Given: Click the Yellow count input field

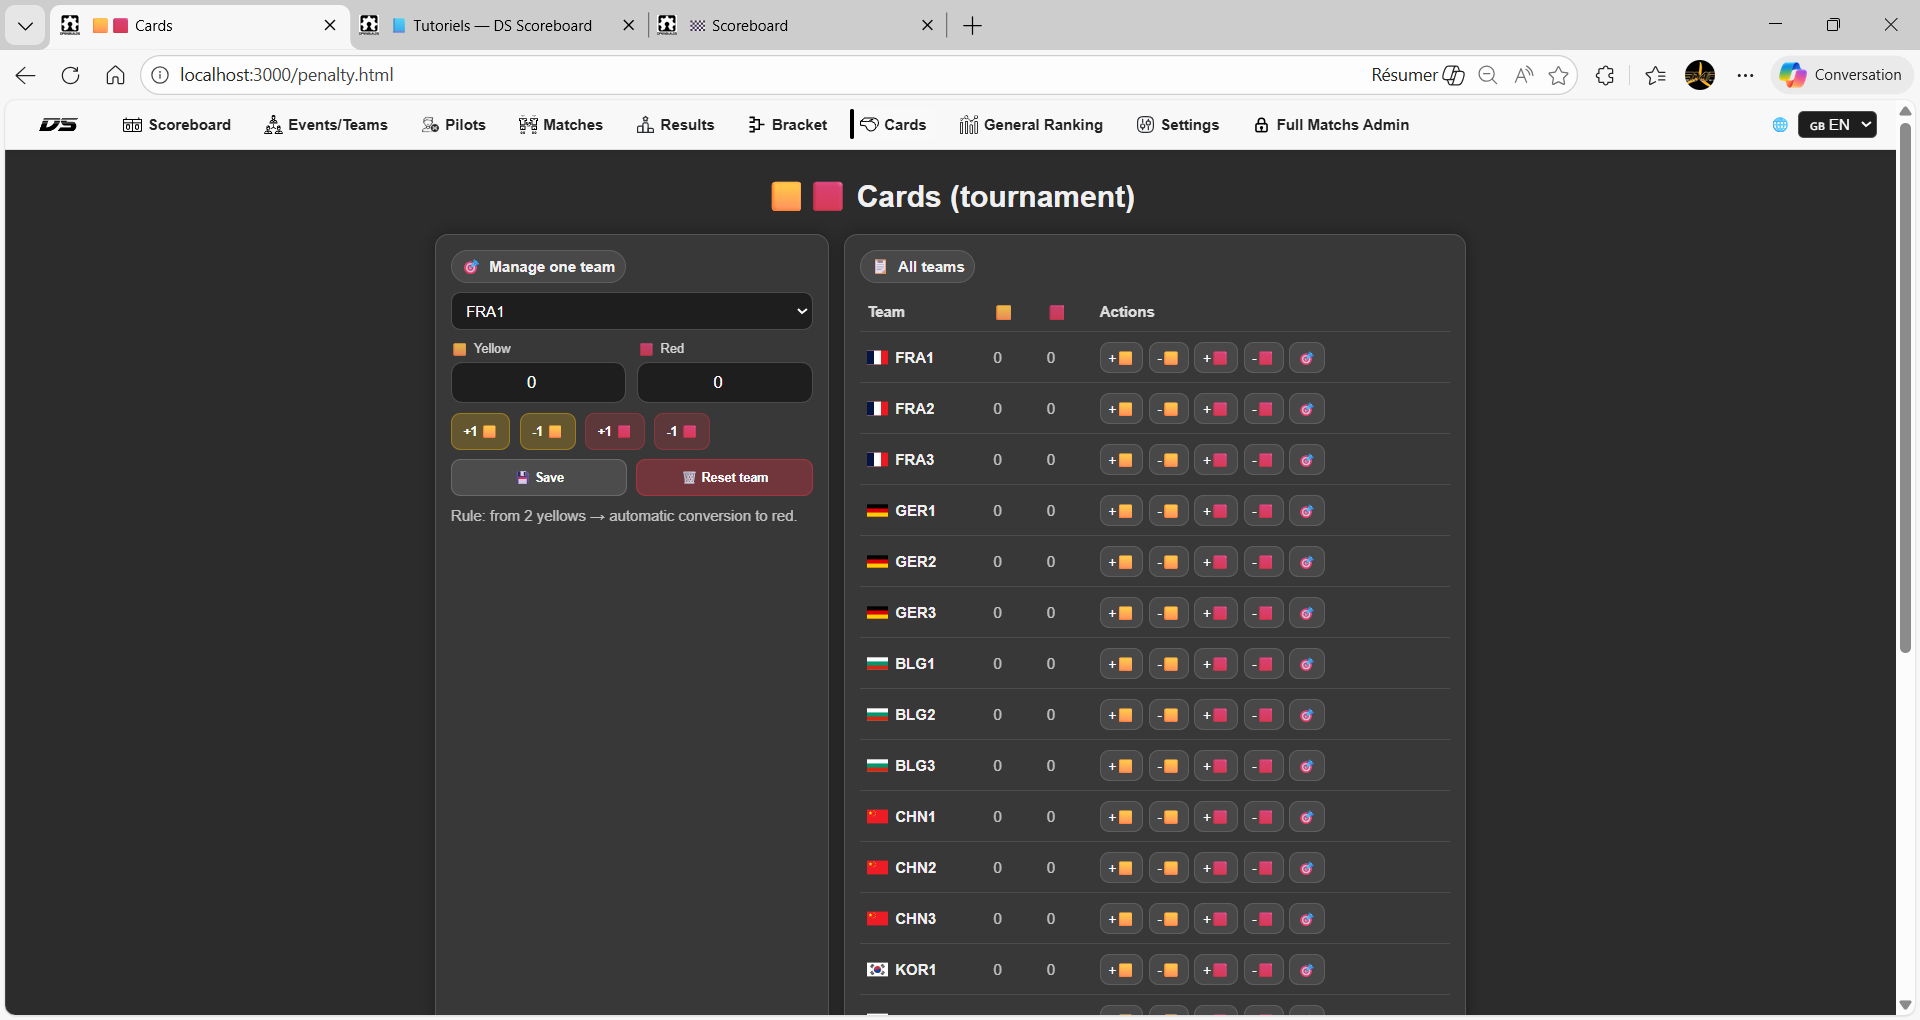Looking at the screenshot, I should point(538,382).
